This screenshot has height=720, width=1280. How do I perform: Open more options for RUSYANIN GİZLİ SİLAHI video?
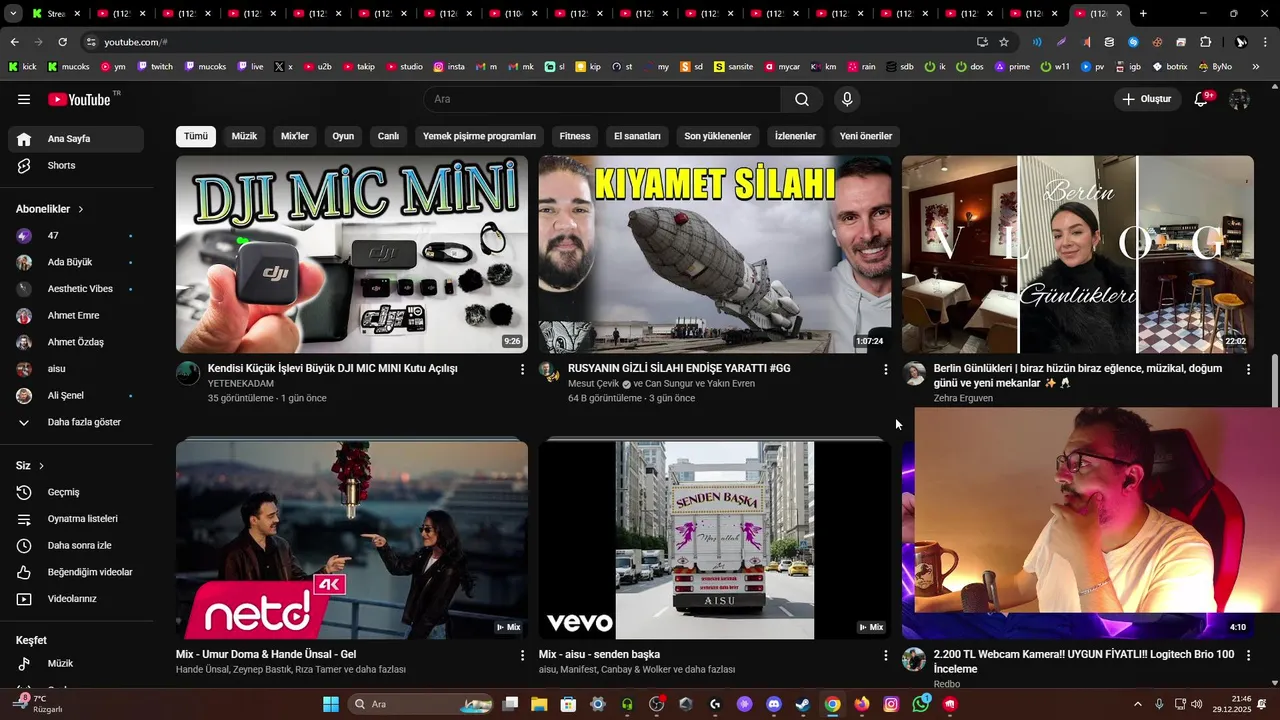click(885, 370)
